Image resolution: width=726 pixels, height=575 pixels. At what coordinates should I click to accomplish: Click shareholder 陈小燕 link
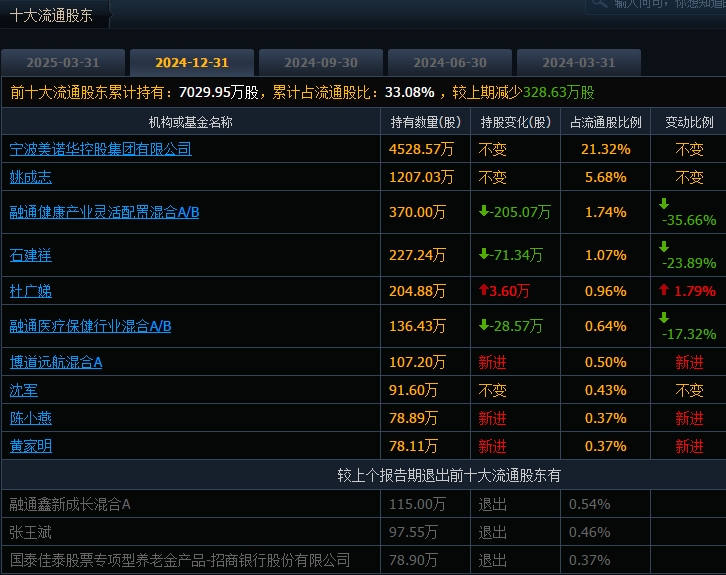tap(30, 418)
